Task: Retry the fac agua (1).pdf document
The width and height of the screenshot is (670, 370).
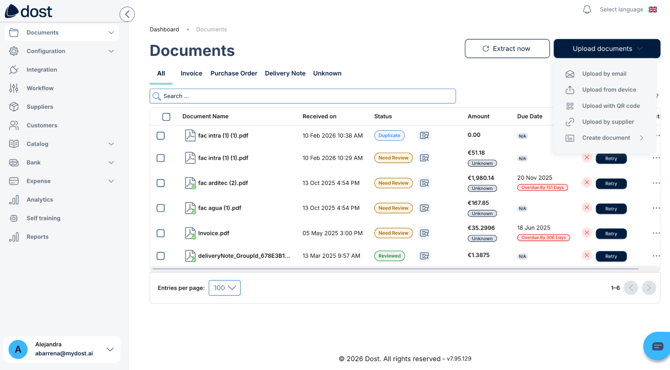Action: point(611,209)
